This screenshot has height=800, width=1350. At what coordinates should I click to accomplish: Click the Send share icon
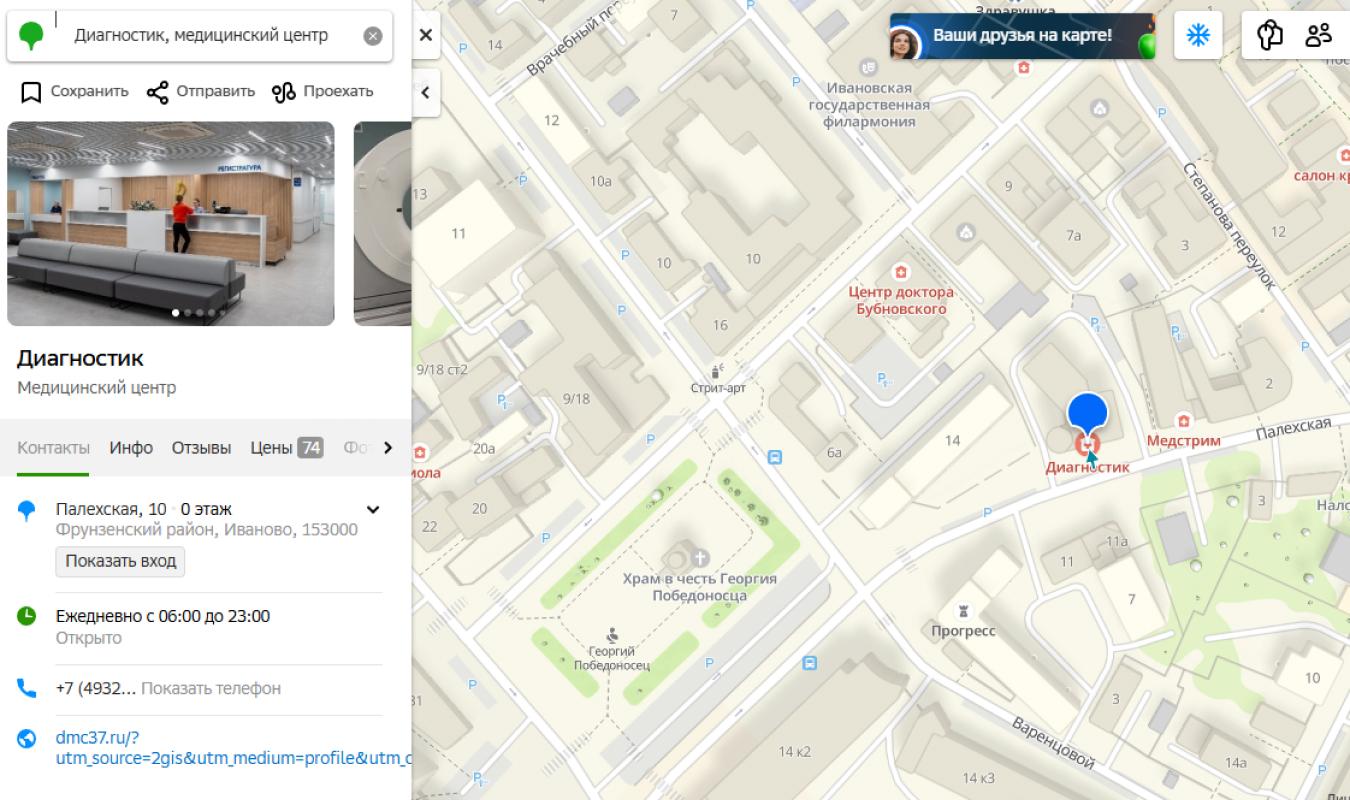(157, 92)
